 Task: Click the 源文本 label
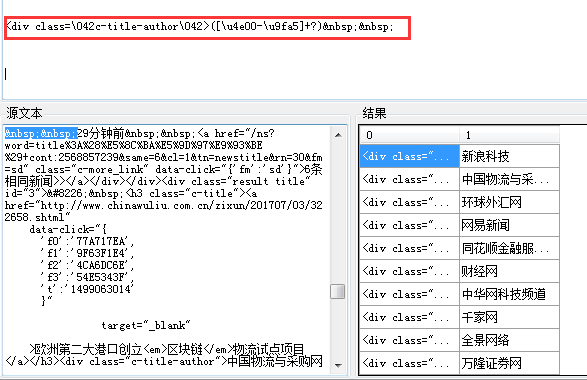24,113
